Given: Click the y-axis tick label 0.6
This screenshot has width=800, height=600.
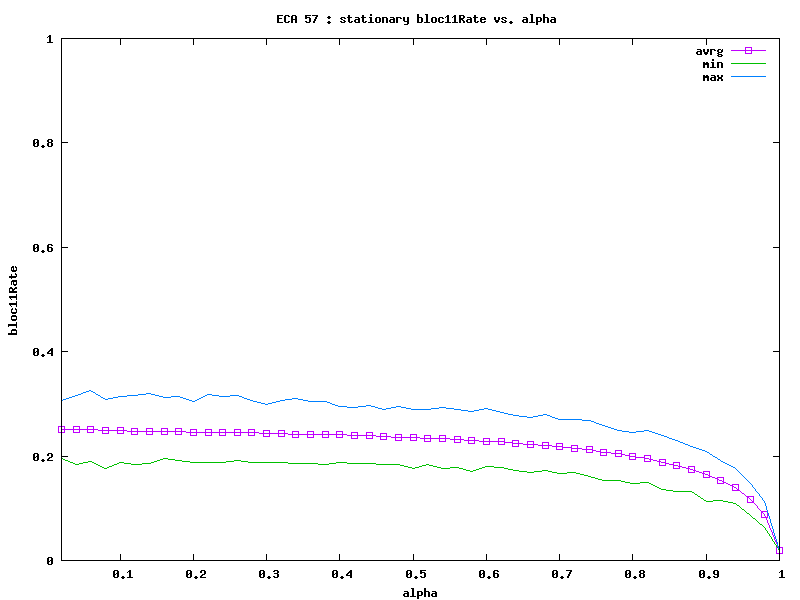Looking at the screenshot, I should pyautogui.click(x=44, y=248).
